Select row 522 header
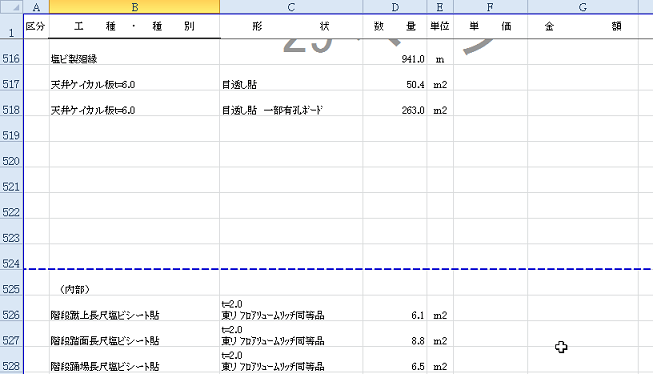This screenshot has height=374, width=653. (x=11, y=206)
